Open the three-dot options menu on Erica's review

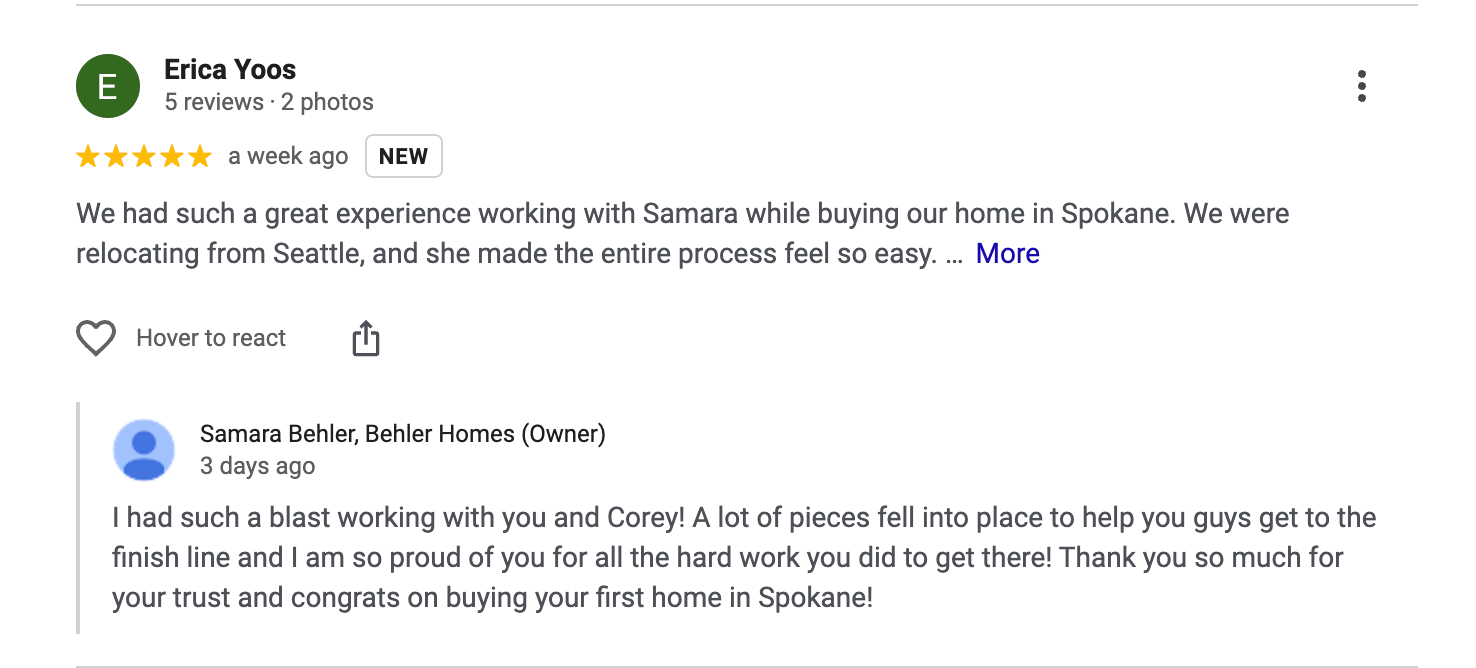tap(1361, 87)
